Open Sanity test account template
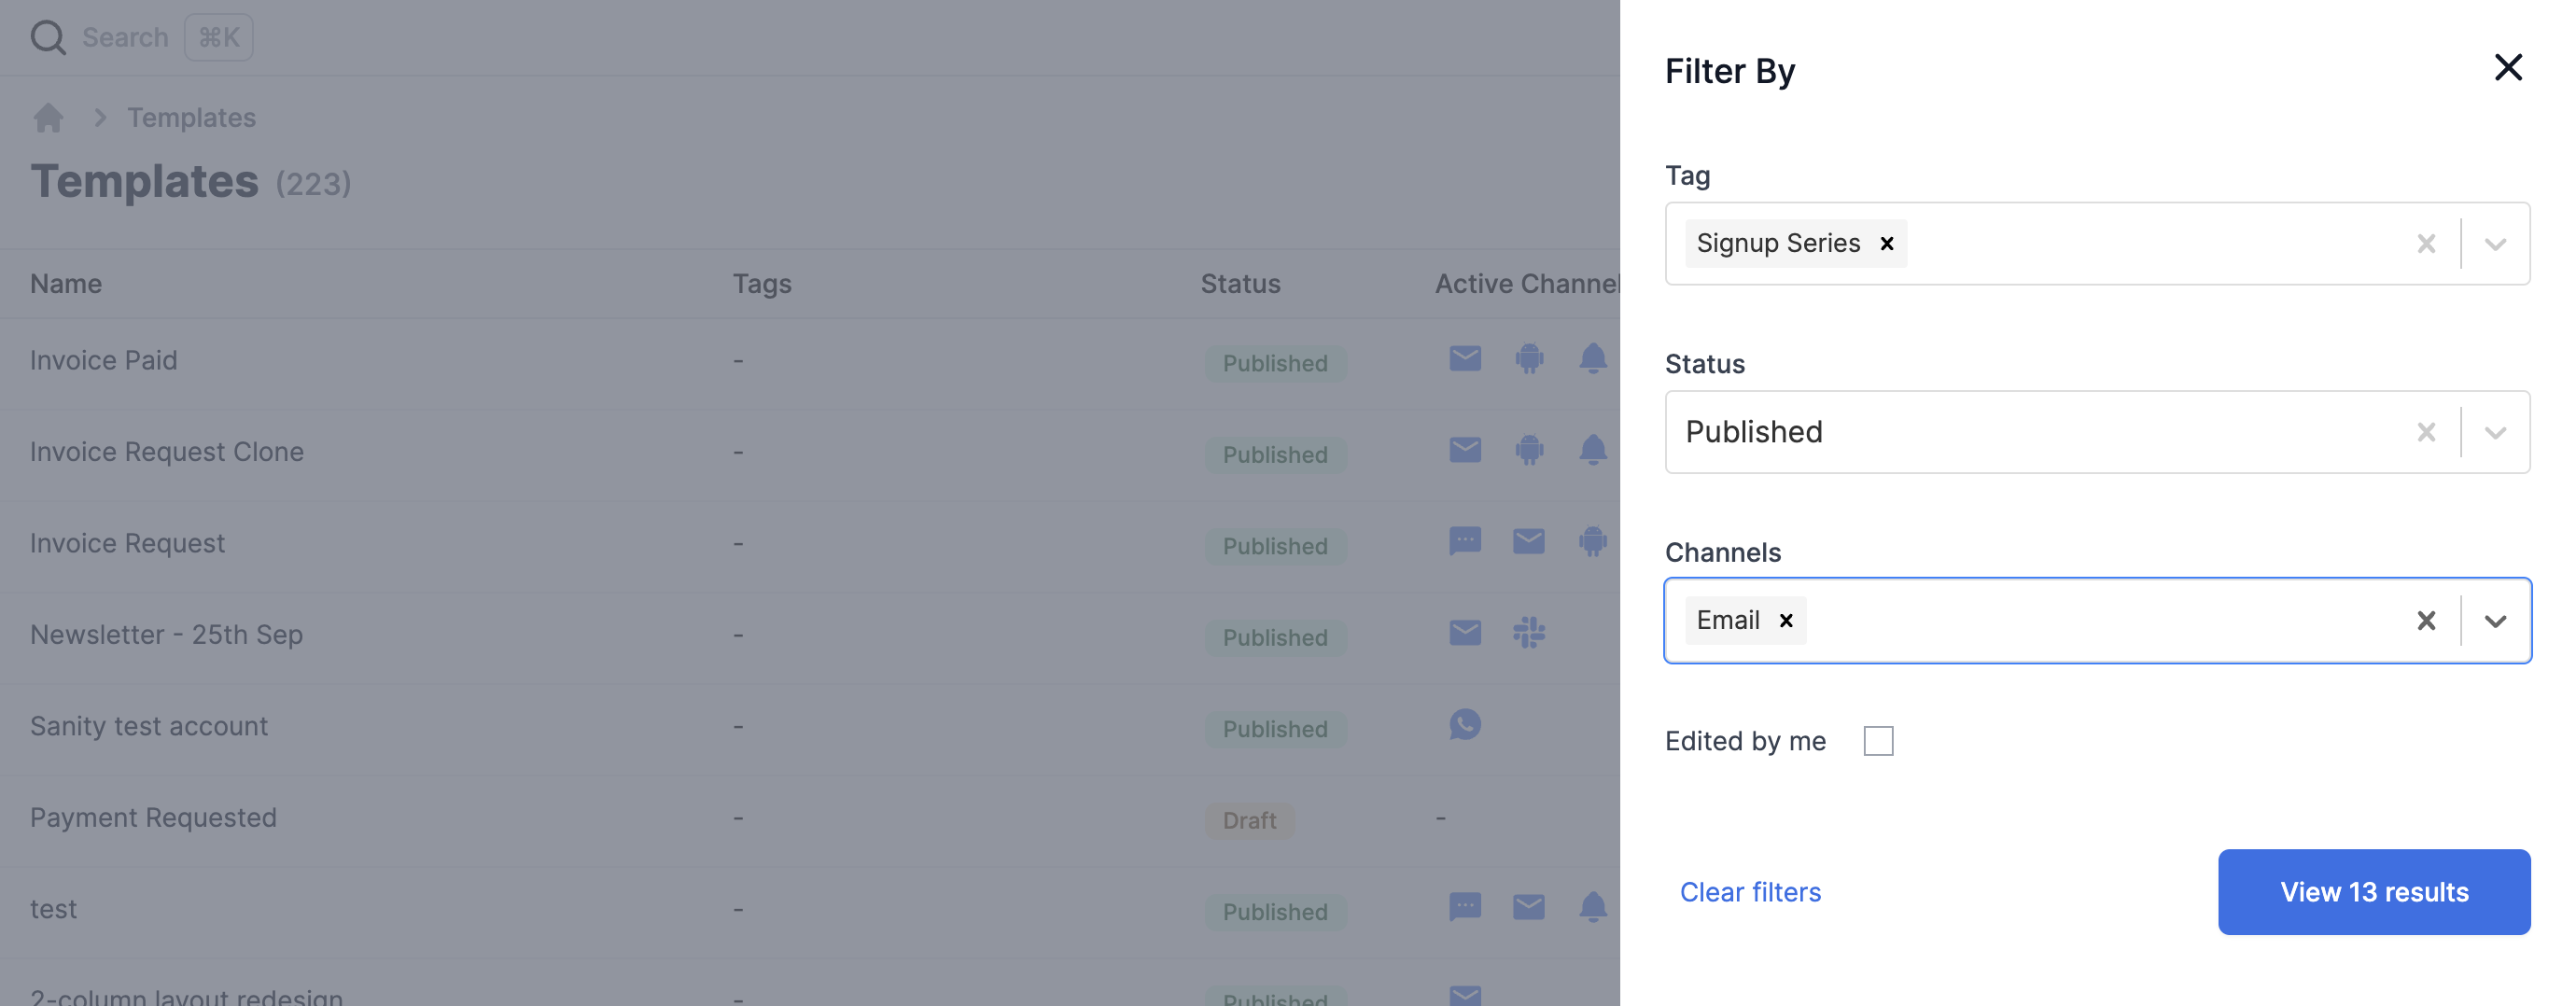Screen dimensions: 2576x1006 [x=148, y=726]
